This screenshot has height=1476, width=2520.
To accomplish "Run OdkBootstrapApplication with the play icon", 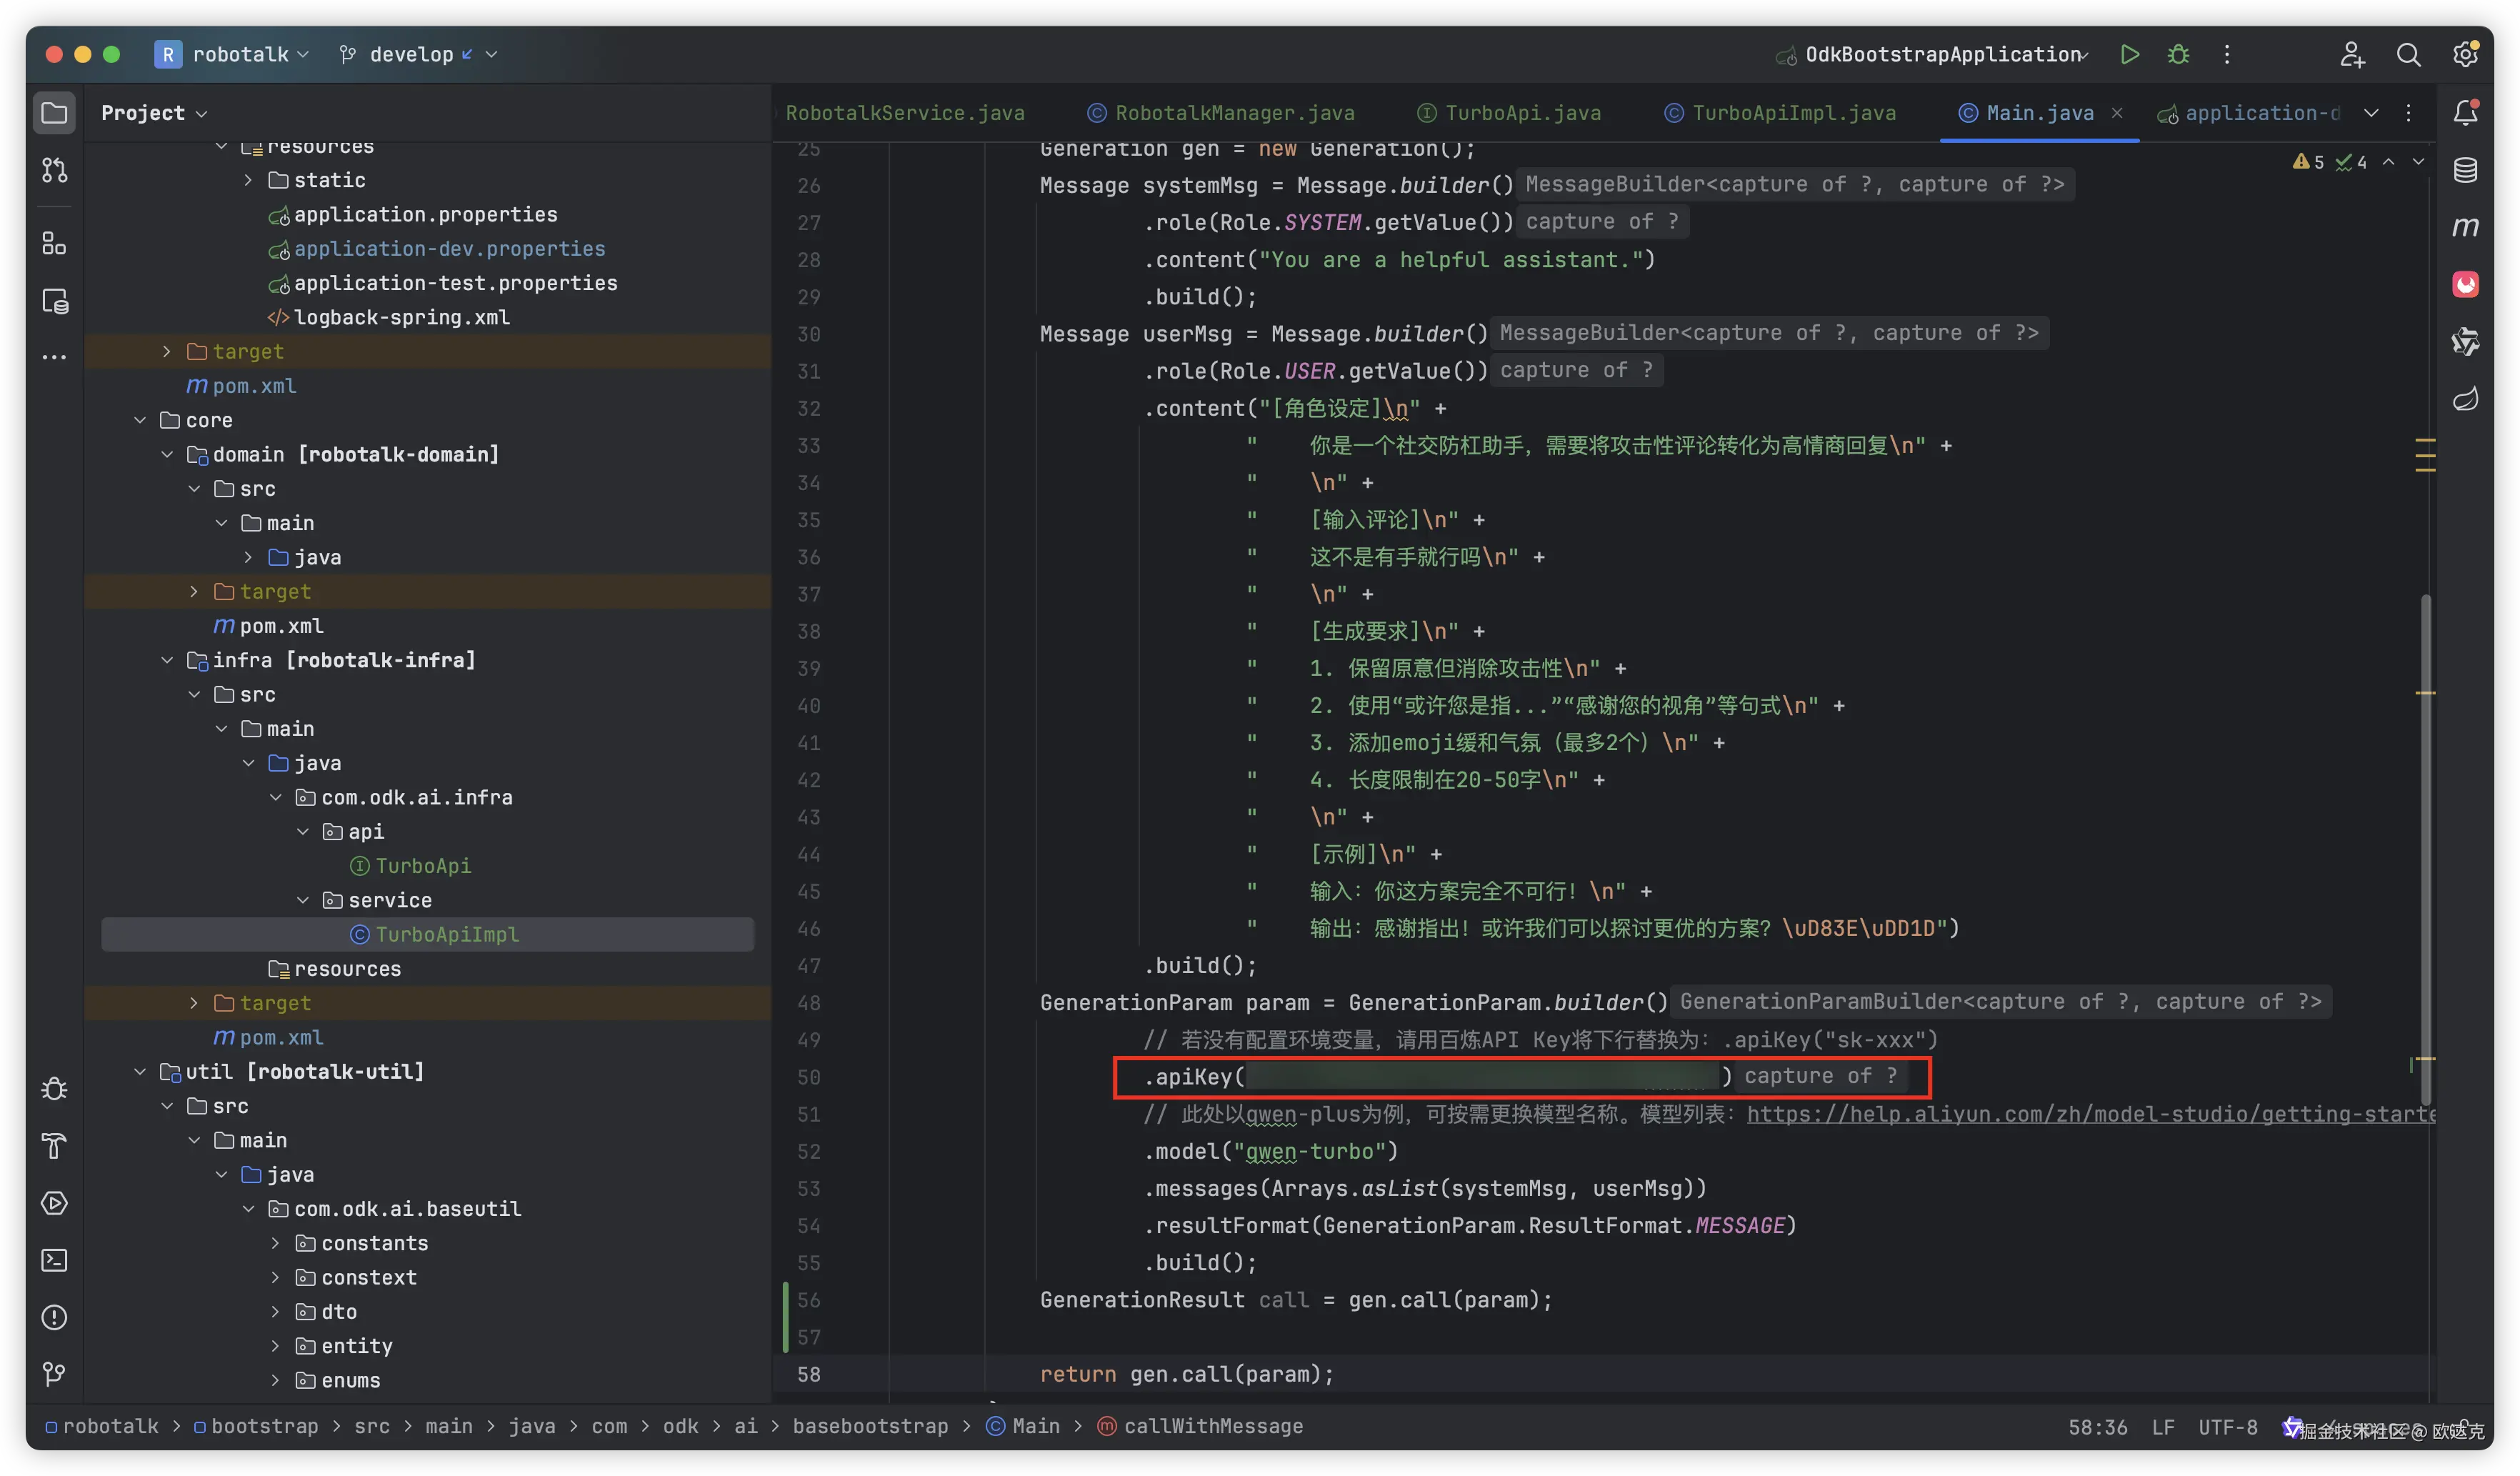I will 2129,54.
